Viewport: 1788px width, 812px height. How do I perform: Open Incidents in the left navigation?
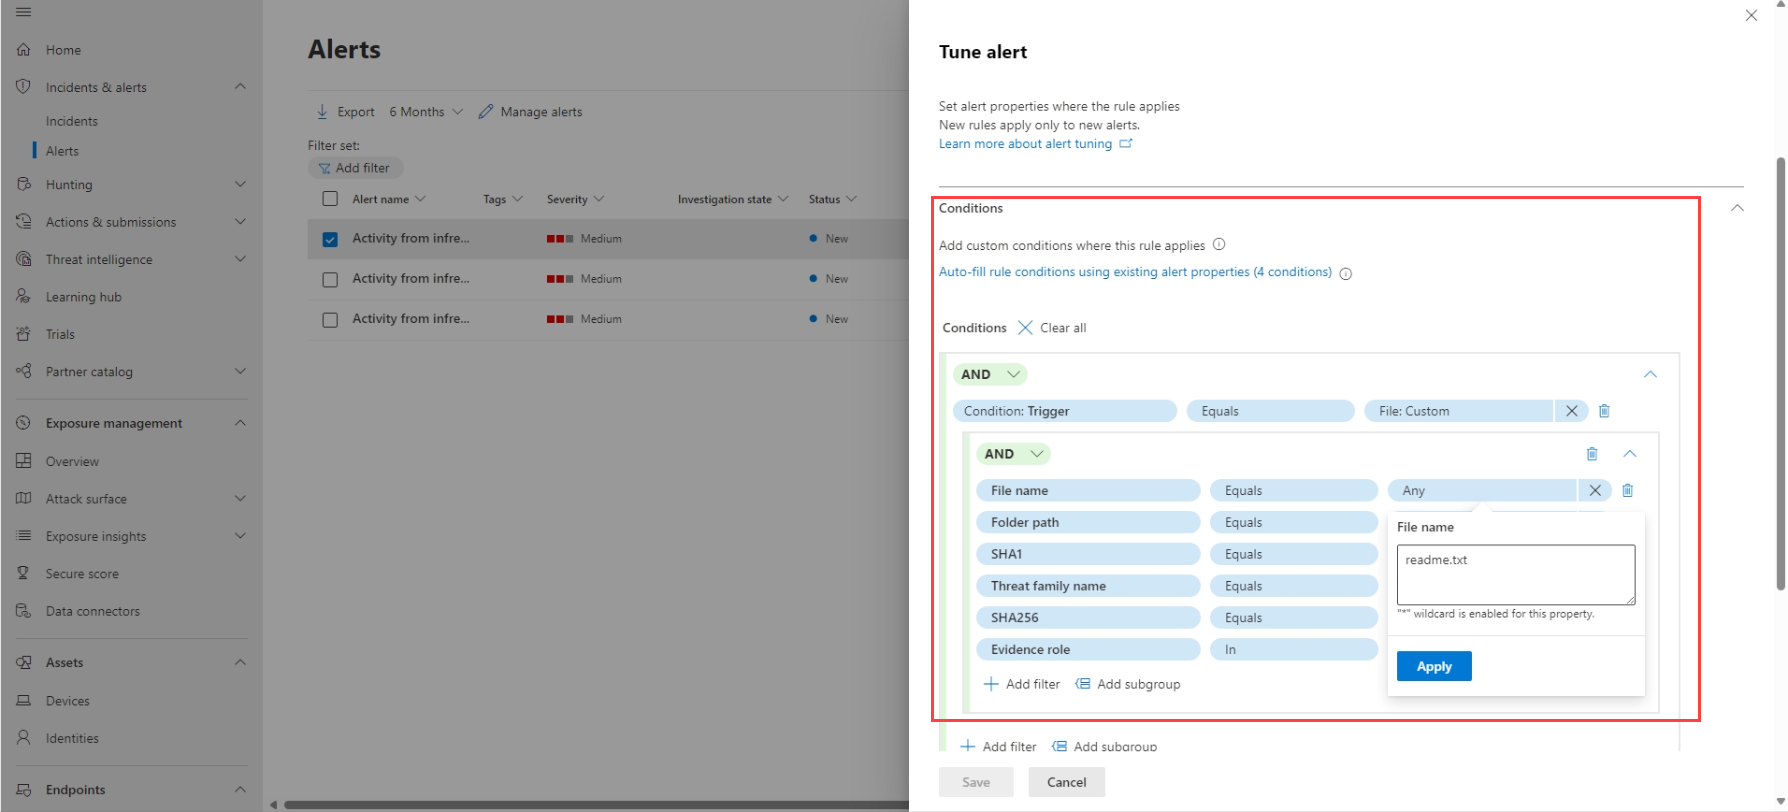72,121
